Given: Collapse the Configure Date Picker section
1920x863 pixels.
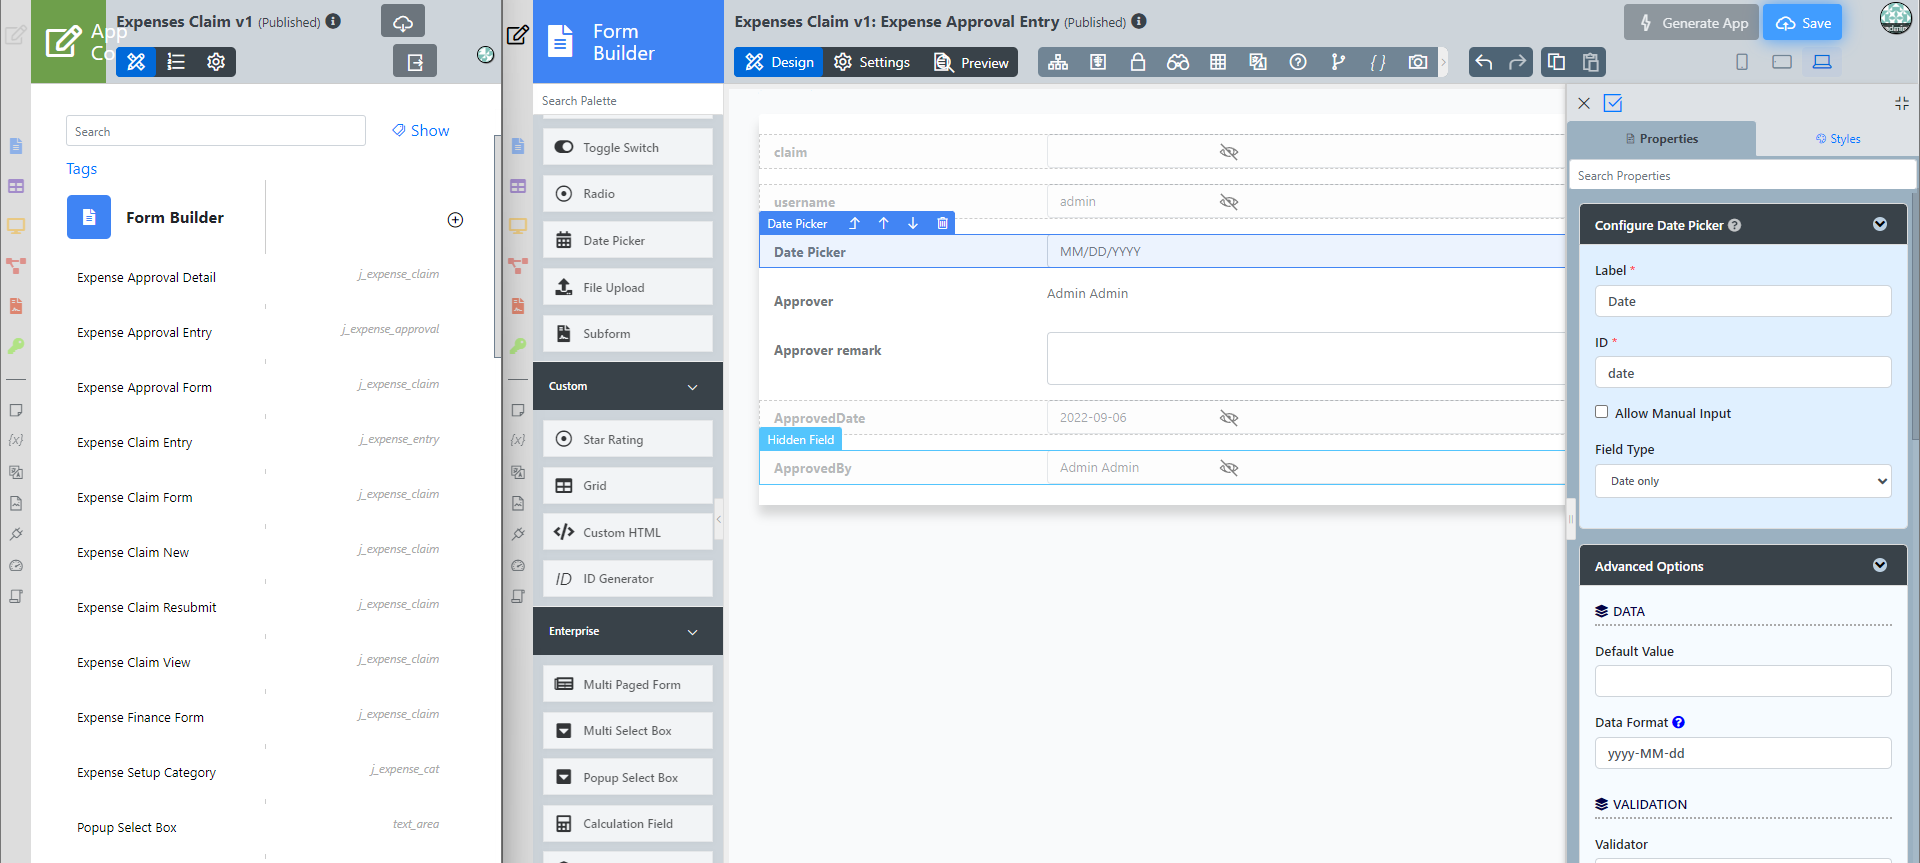Looking at the screenshot, I should click(1880, 224).
